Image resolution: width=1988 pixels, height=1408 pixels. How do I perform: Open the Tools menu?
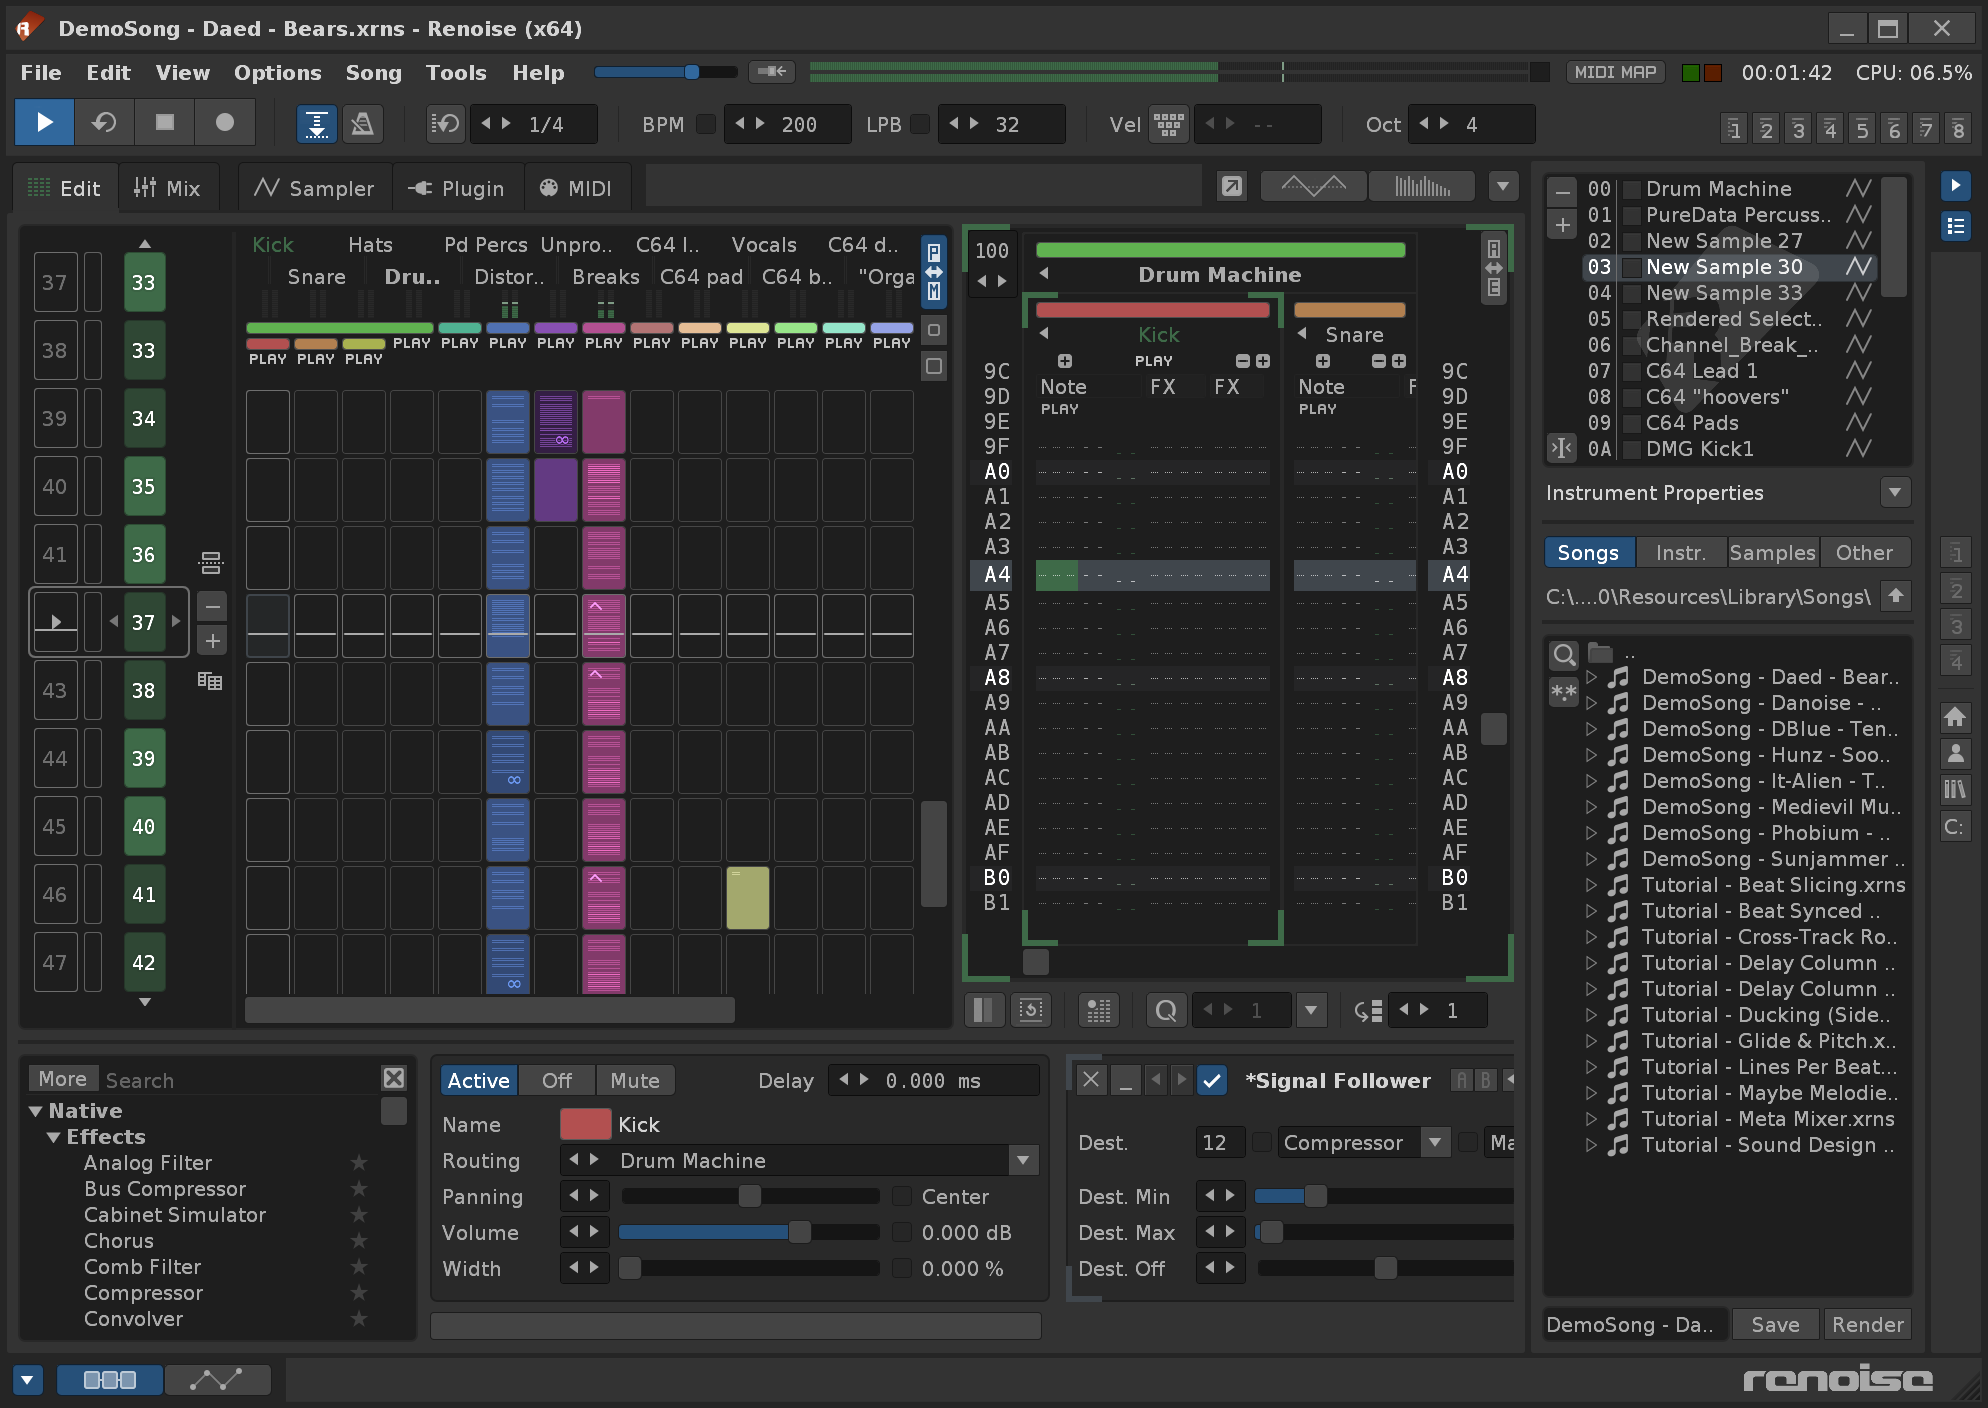[x=456, y=72]
